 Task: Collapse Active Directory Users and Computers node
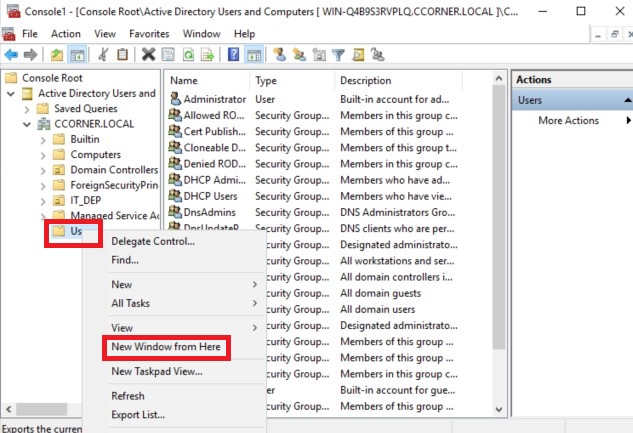coord(11,94)
